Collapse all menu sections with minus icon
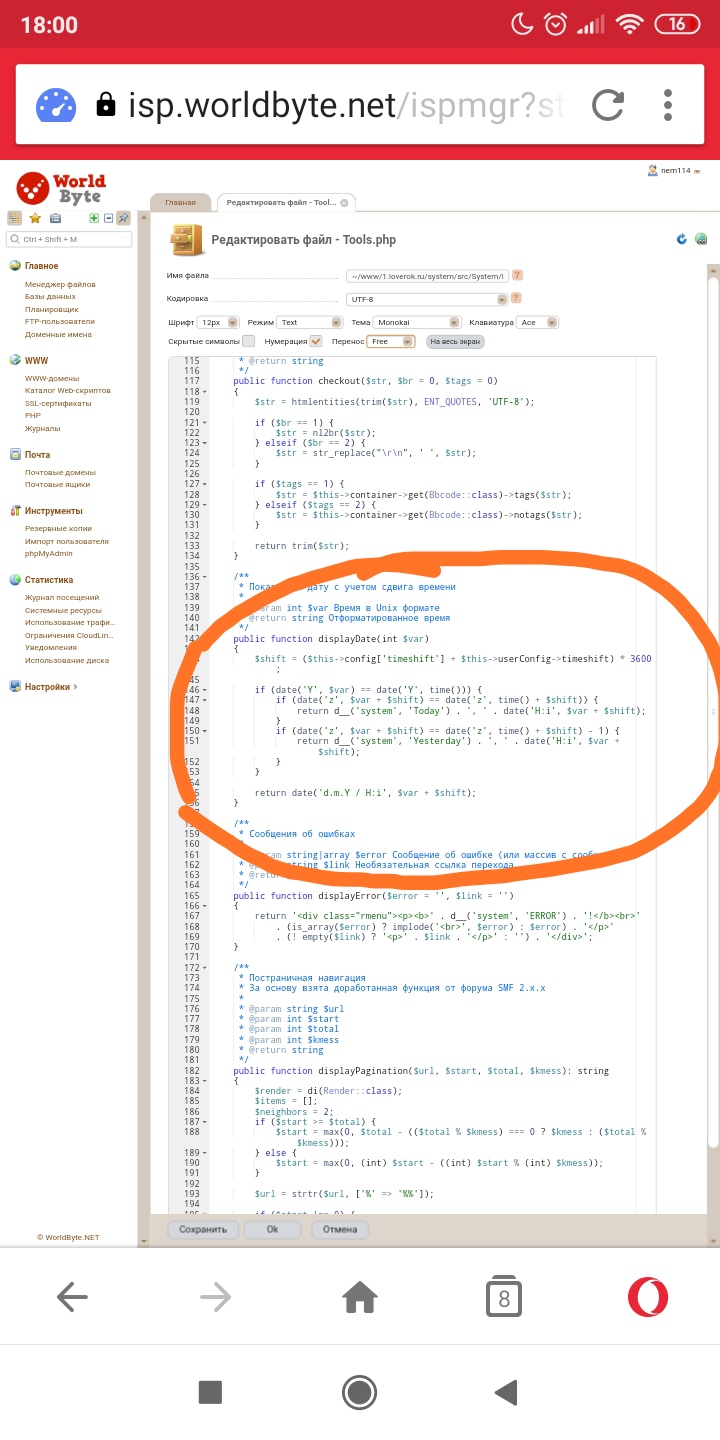The image size is (720, 1440). point(108,218)
